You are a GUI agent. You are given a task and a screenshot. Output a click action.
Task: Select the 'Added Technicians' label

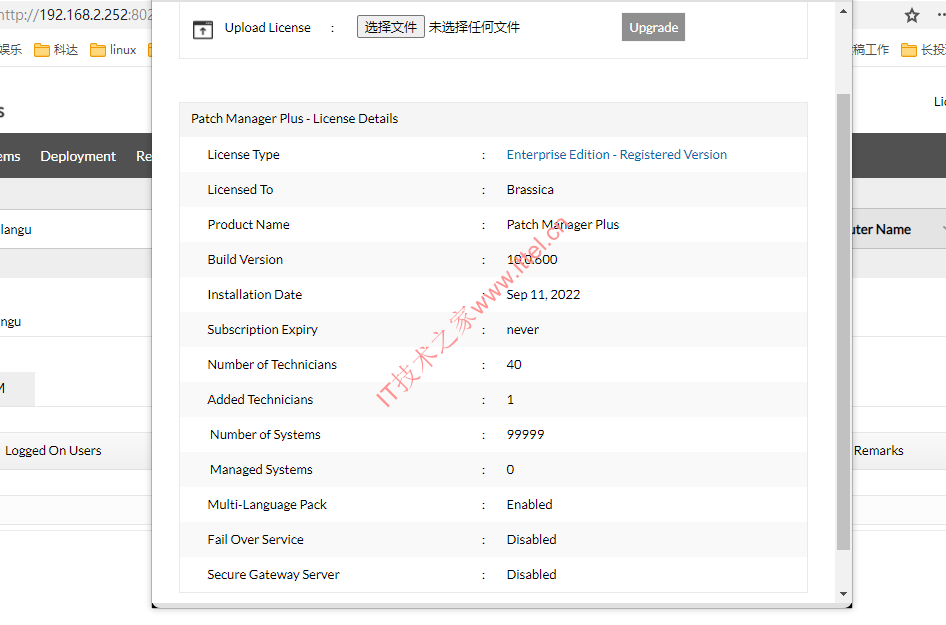[x=260, y=399]
